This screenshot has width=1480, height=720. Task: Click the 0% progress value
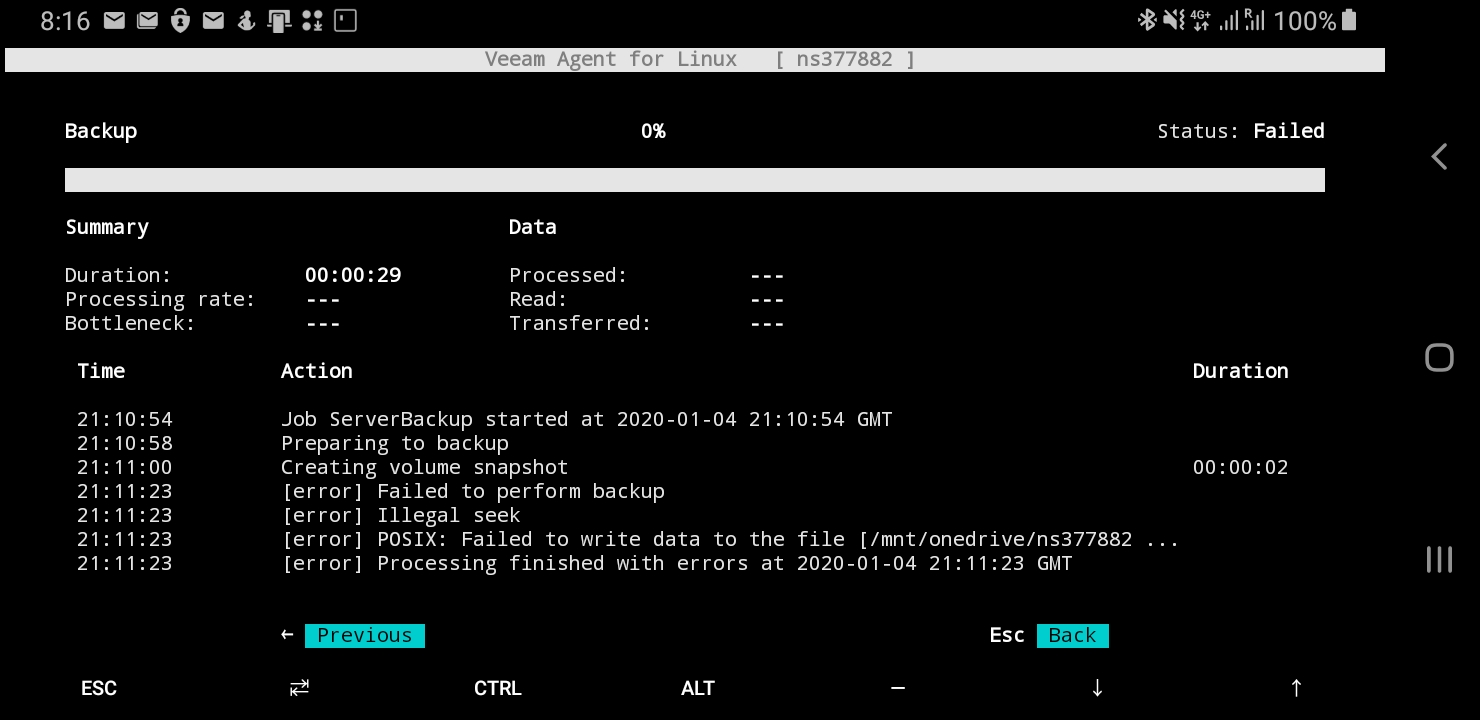(653, 131)
